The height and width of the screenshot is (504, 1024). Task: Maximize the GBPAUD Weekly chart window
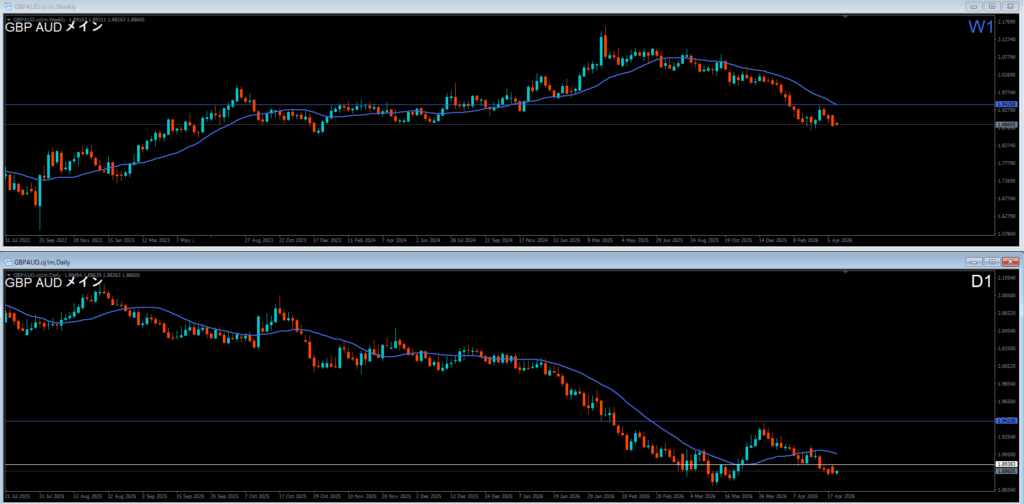(x=992, y=6)
